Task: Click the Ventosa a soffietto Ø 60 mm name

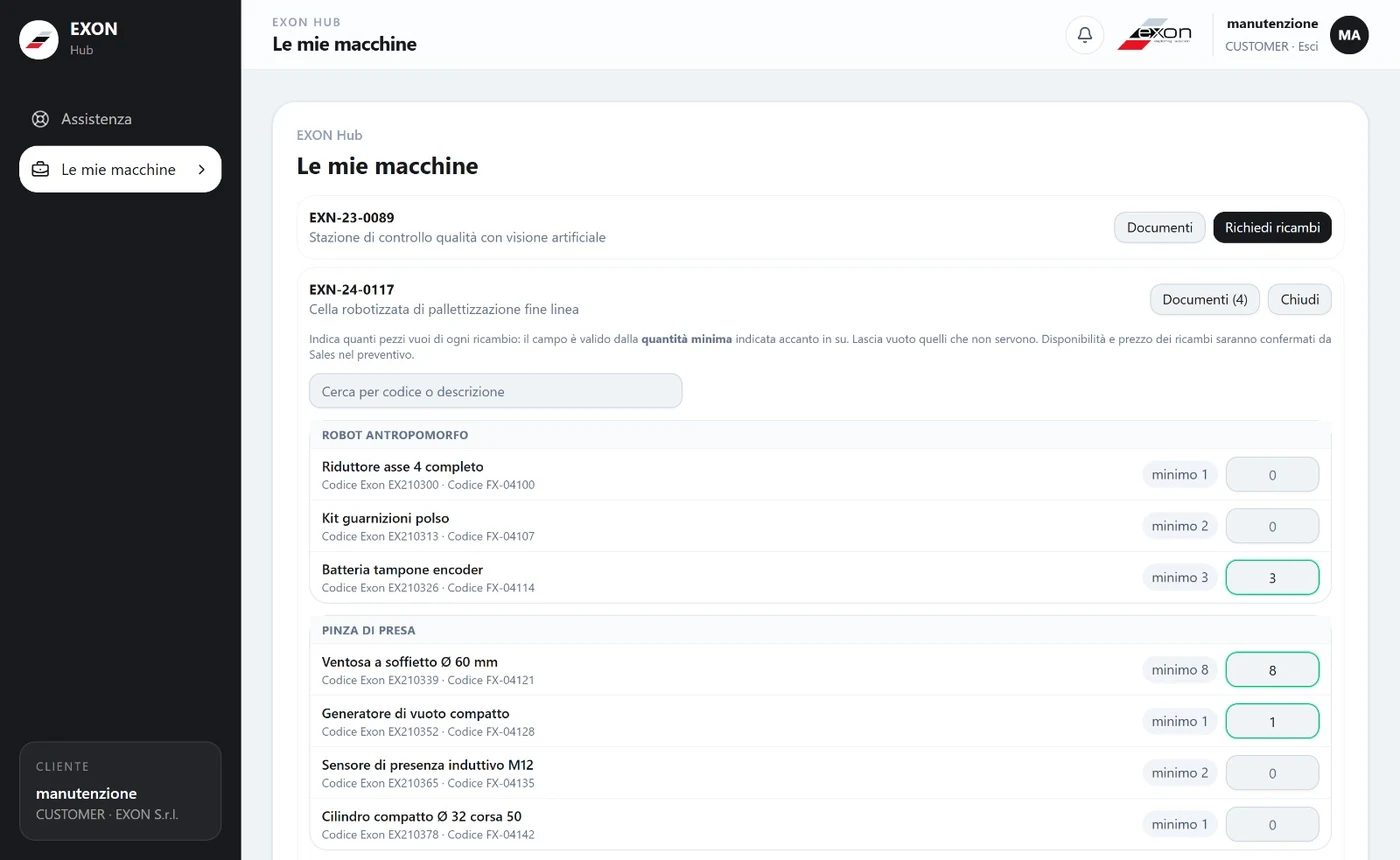Action: (410, 662)
